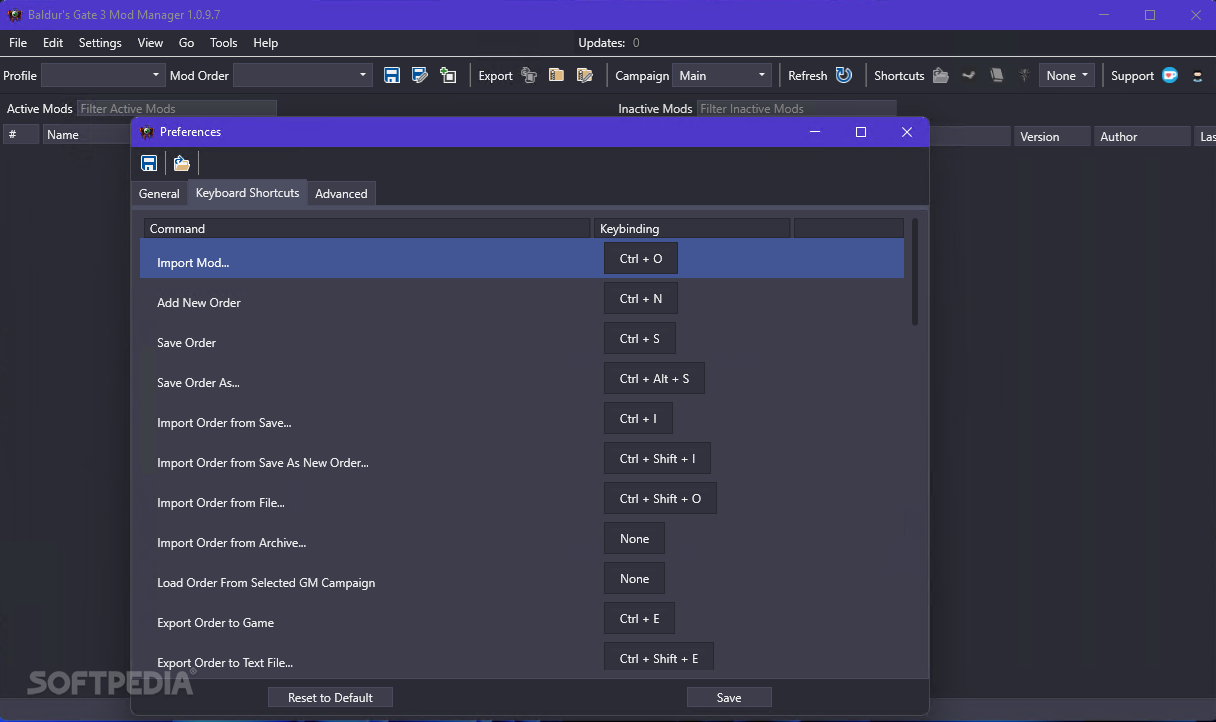
Task: Open the Help menu
Action: pos(265,43)
